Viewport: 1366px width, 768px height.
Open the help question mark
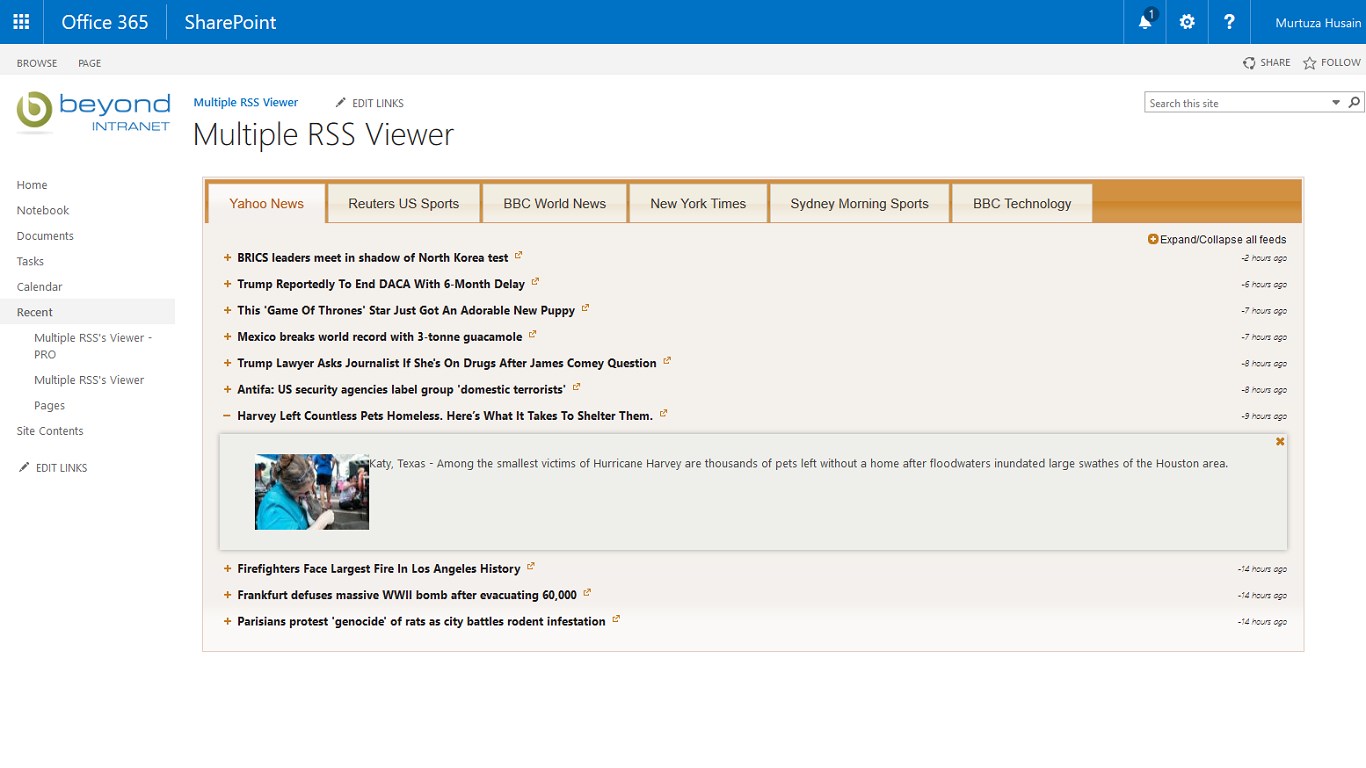pos(1229,22)
